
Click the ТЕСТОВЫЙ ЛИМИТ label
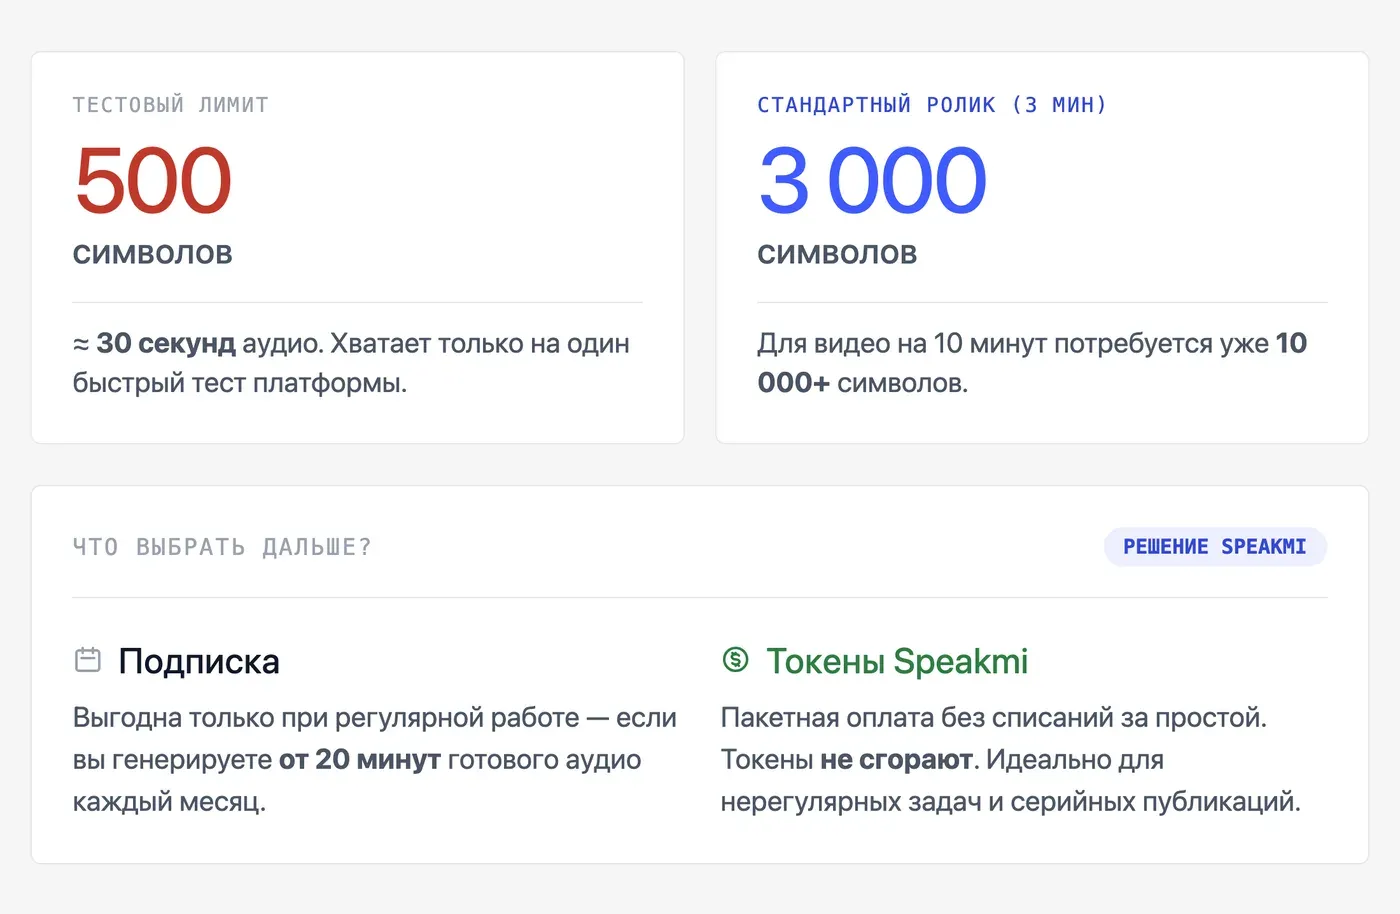click(x=171, y=105)
